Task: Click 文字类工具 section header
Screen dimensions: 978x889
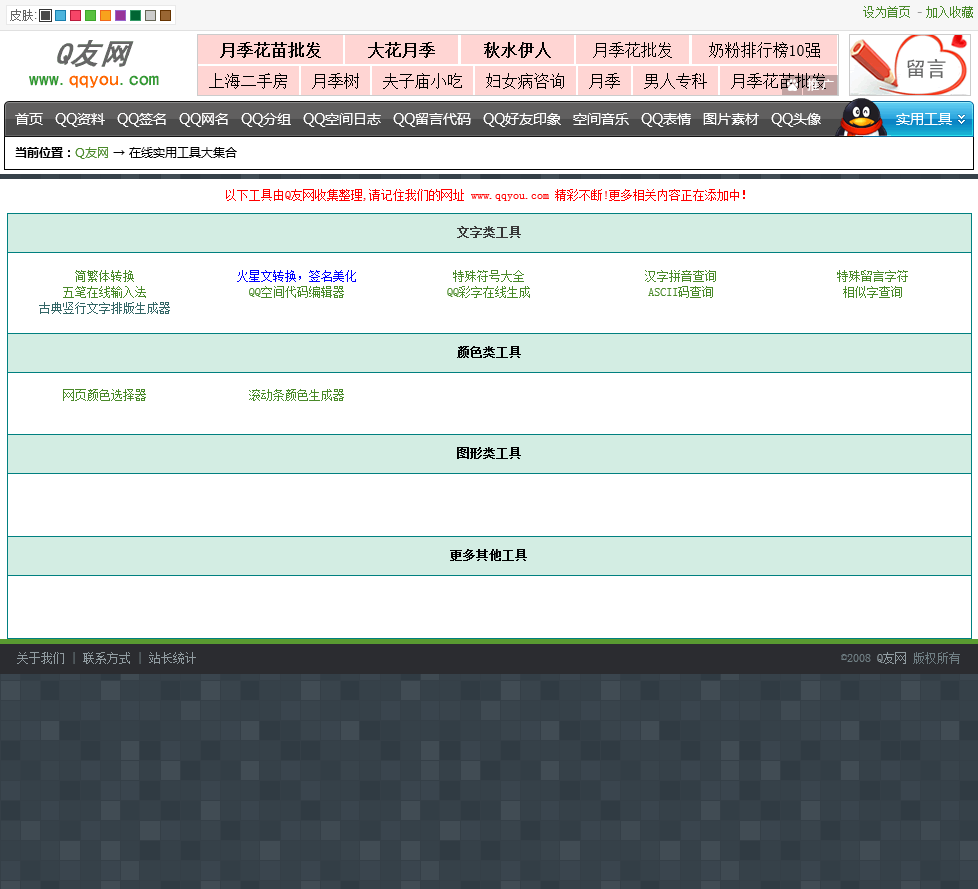Action: pyautogui.click(x=489, y=233)
